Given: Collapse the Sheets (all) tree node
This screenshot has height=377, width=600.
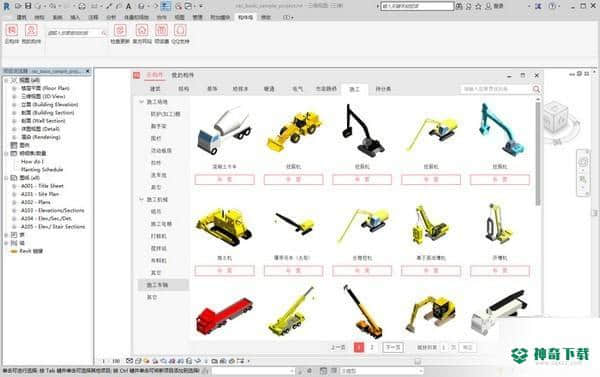Looking at the screenshot, I should pos(6,178).
